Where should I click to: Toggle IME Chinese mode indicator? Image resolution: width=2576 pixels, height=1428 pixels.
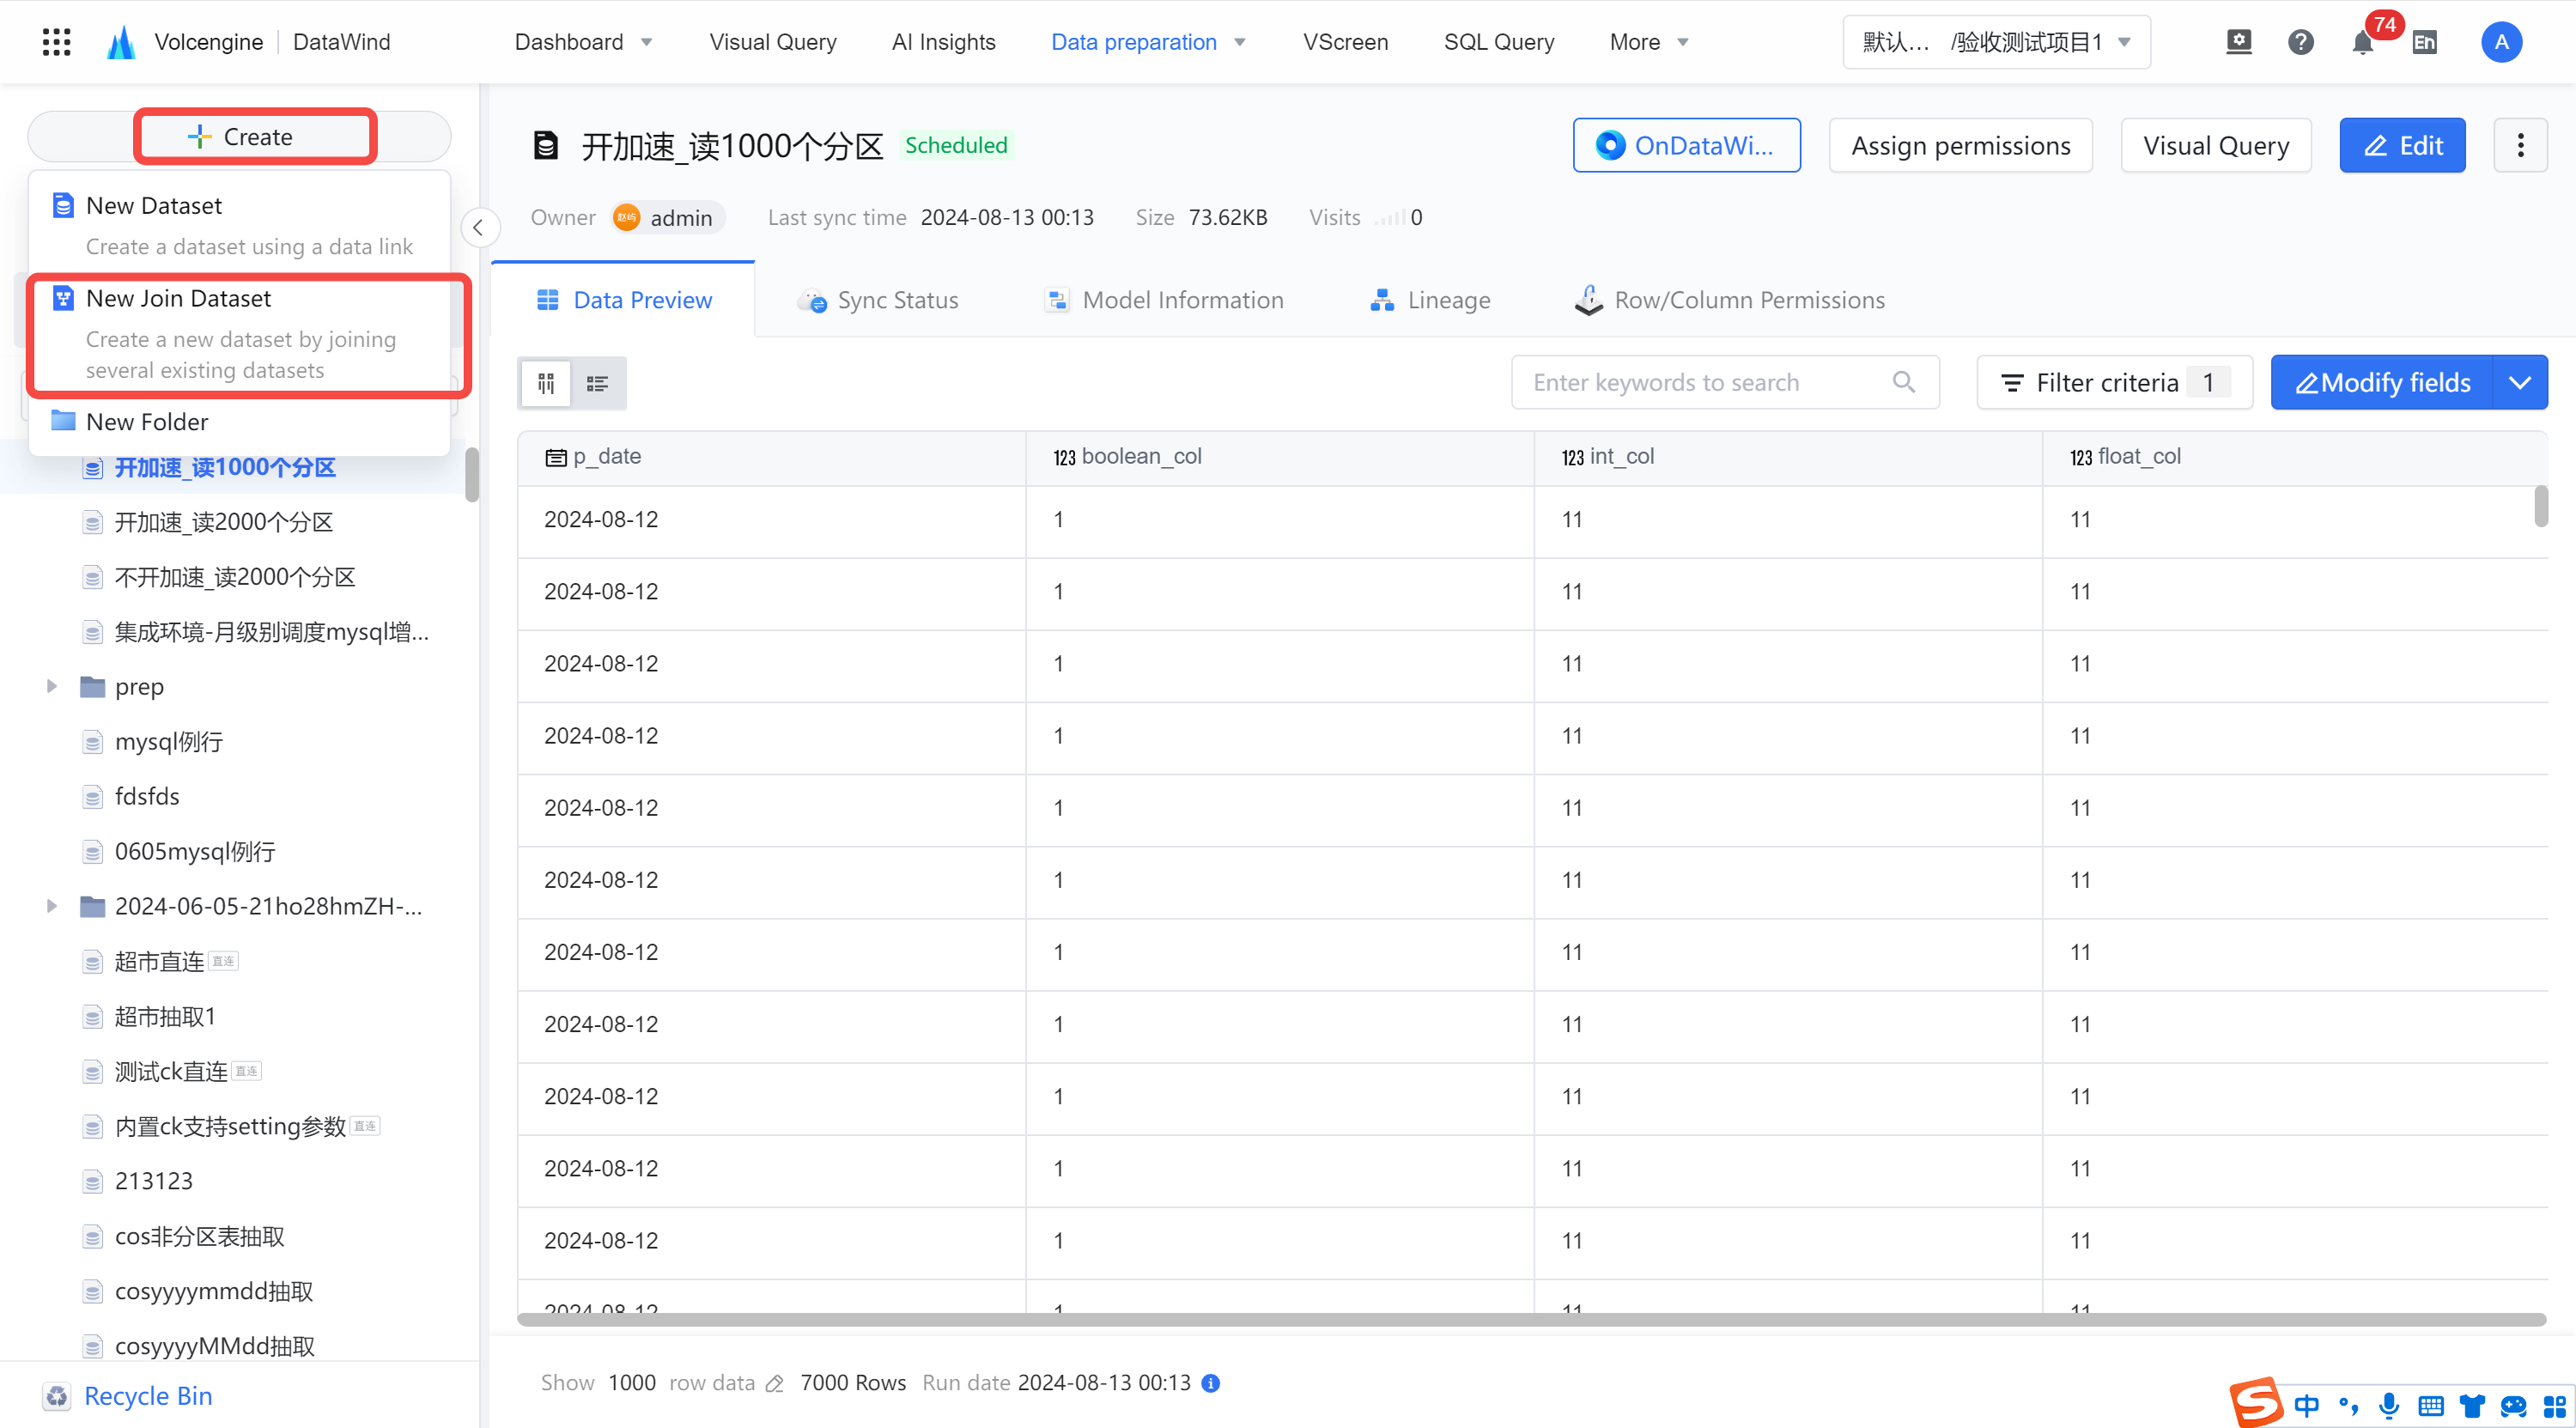coord(2307,1405)
